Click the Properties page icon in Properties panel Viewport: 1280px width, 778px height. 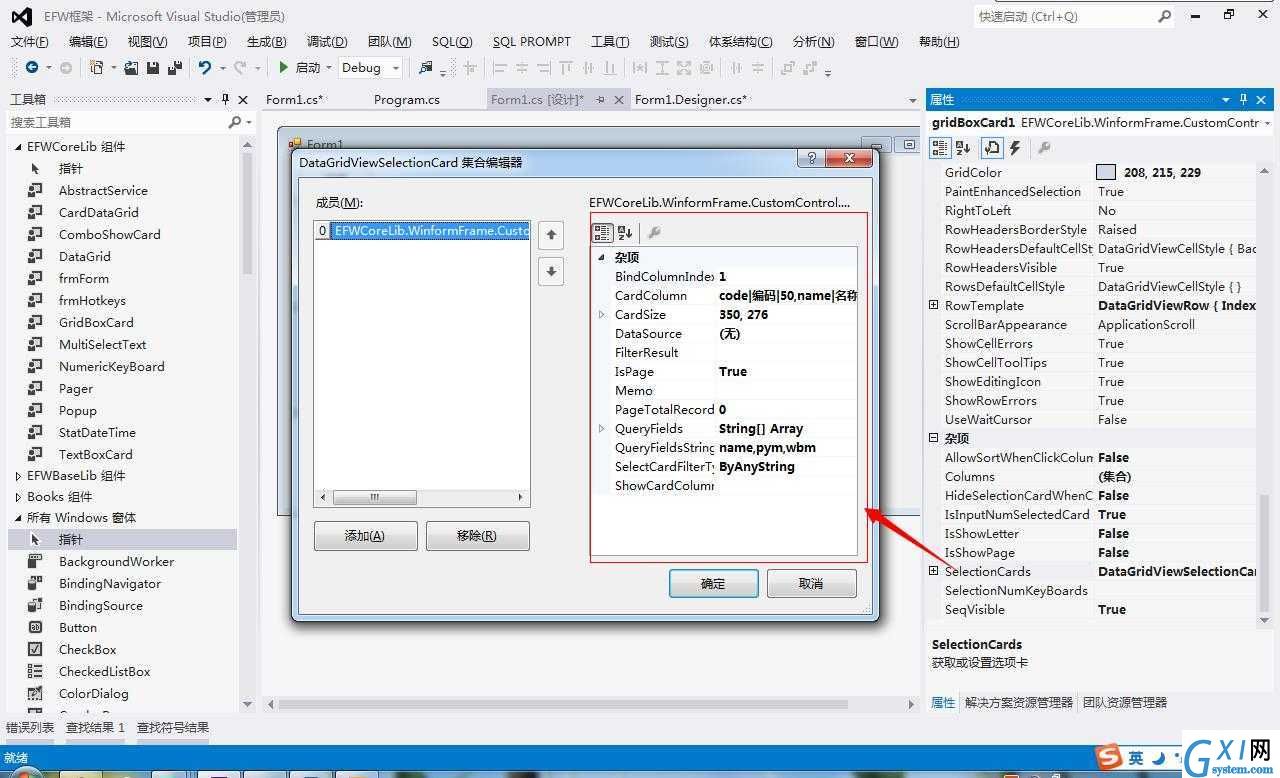(992, 147)
